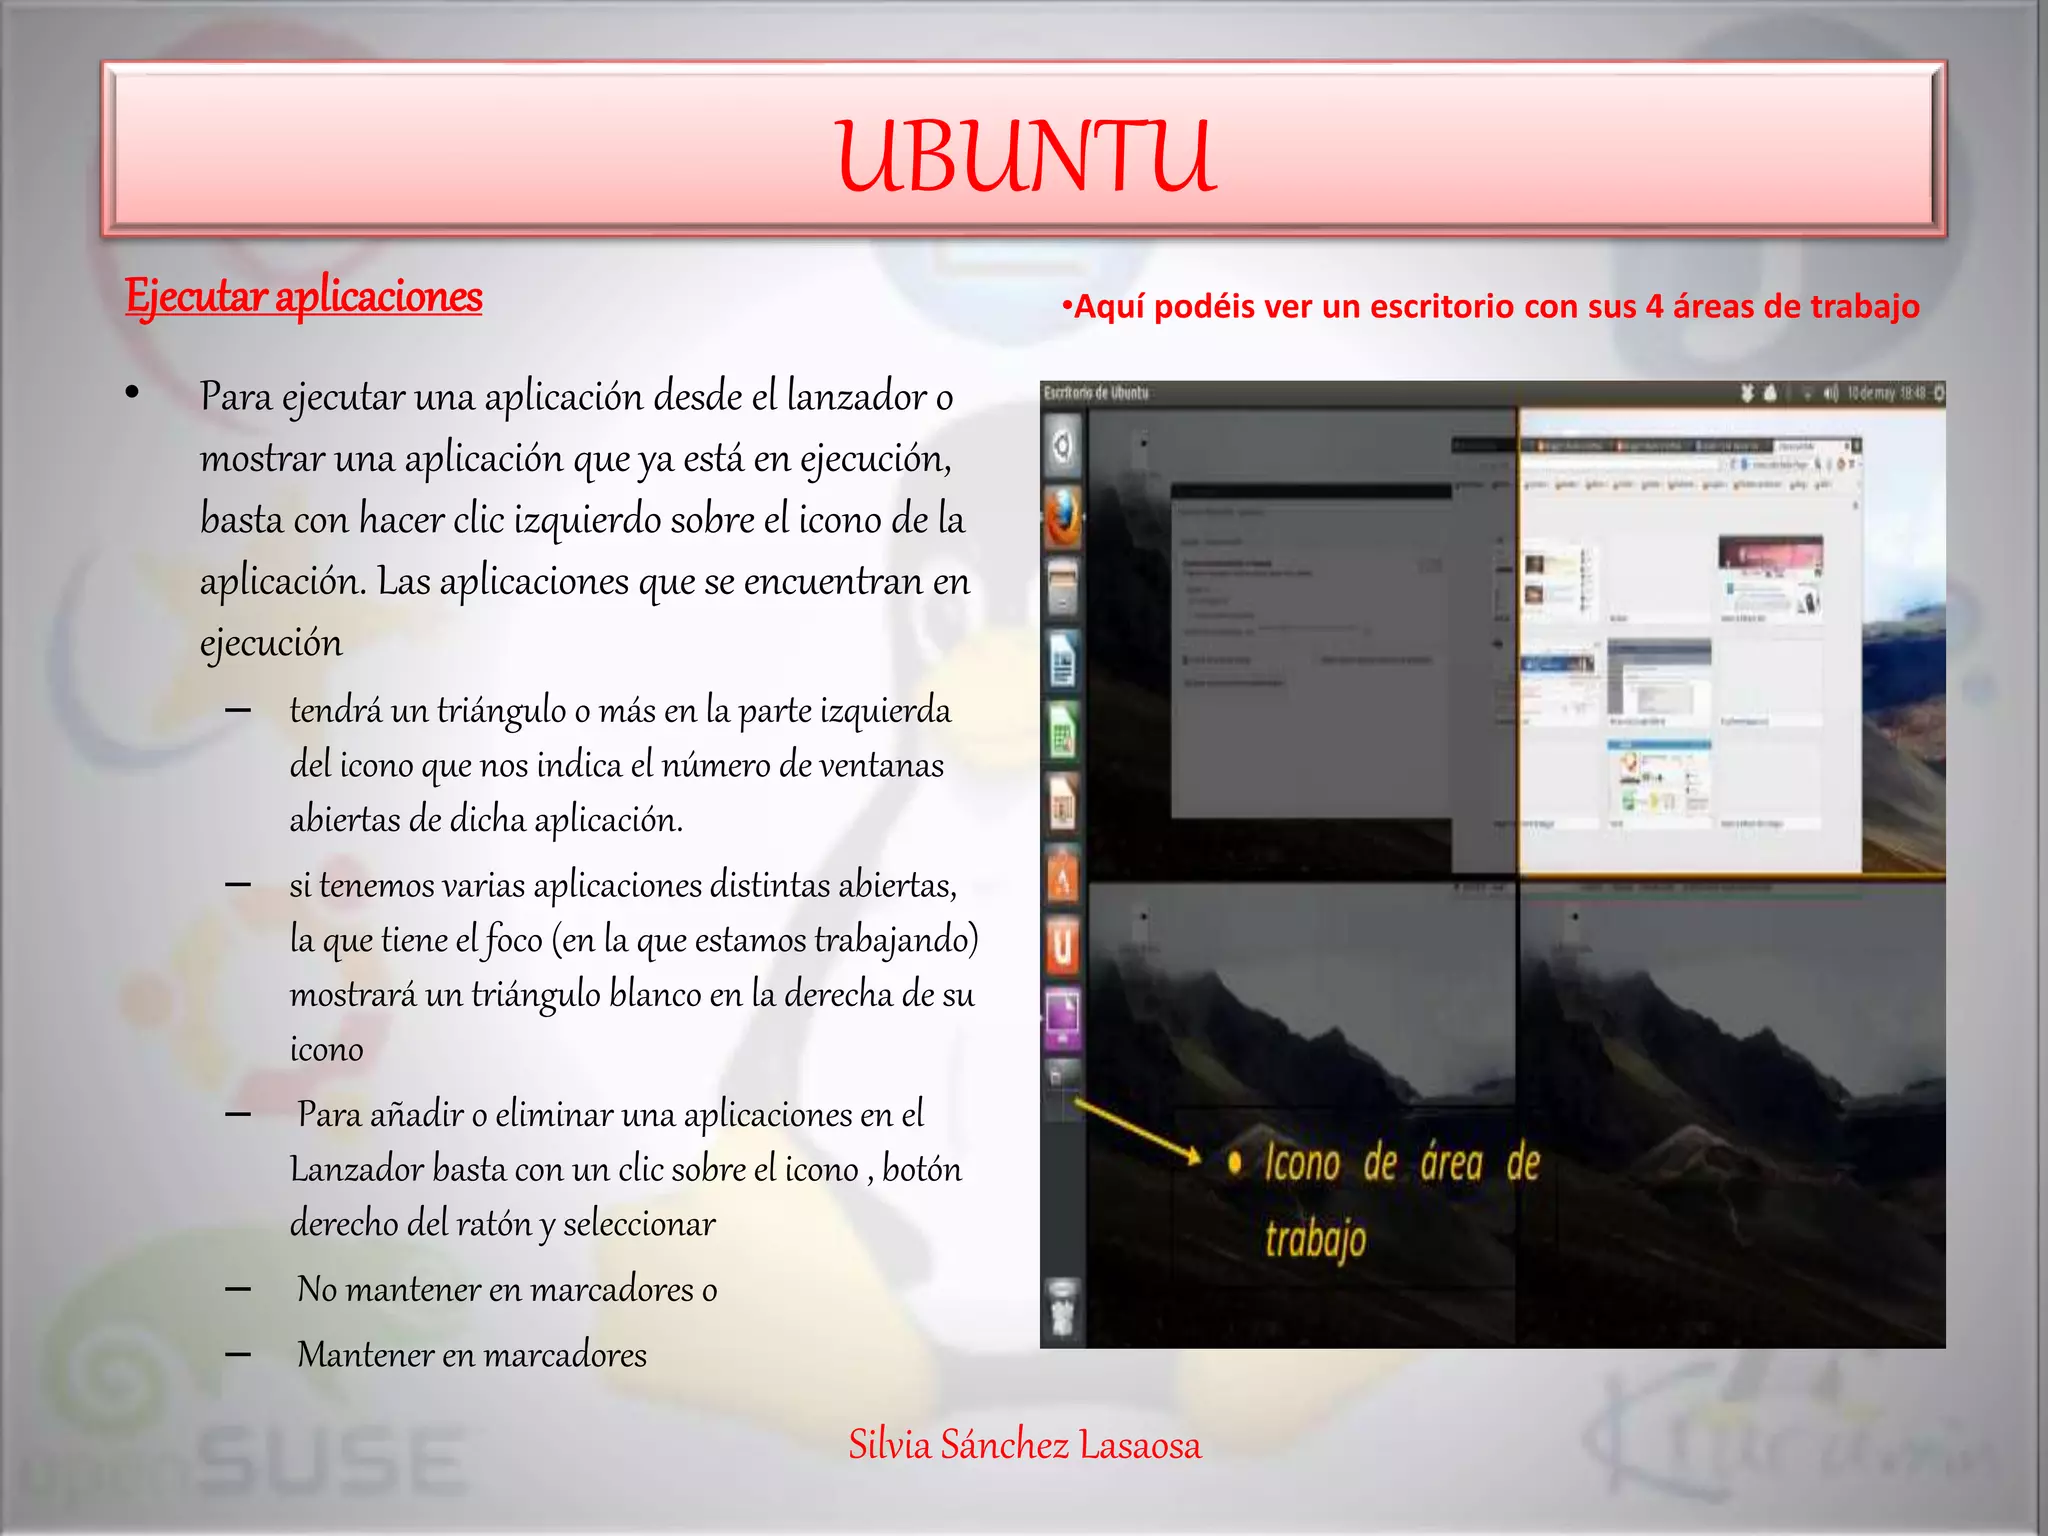Open the Ubuntu One launcher icon
The image size is (2048, 1536).
pos(1063,945)
